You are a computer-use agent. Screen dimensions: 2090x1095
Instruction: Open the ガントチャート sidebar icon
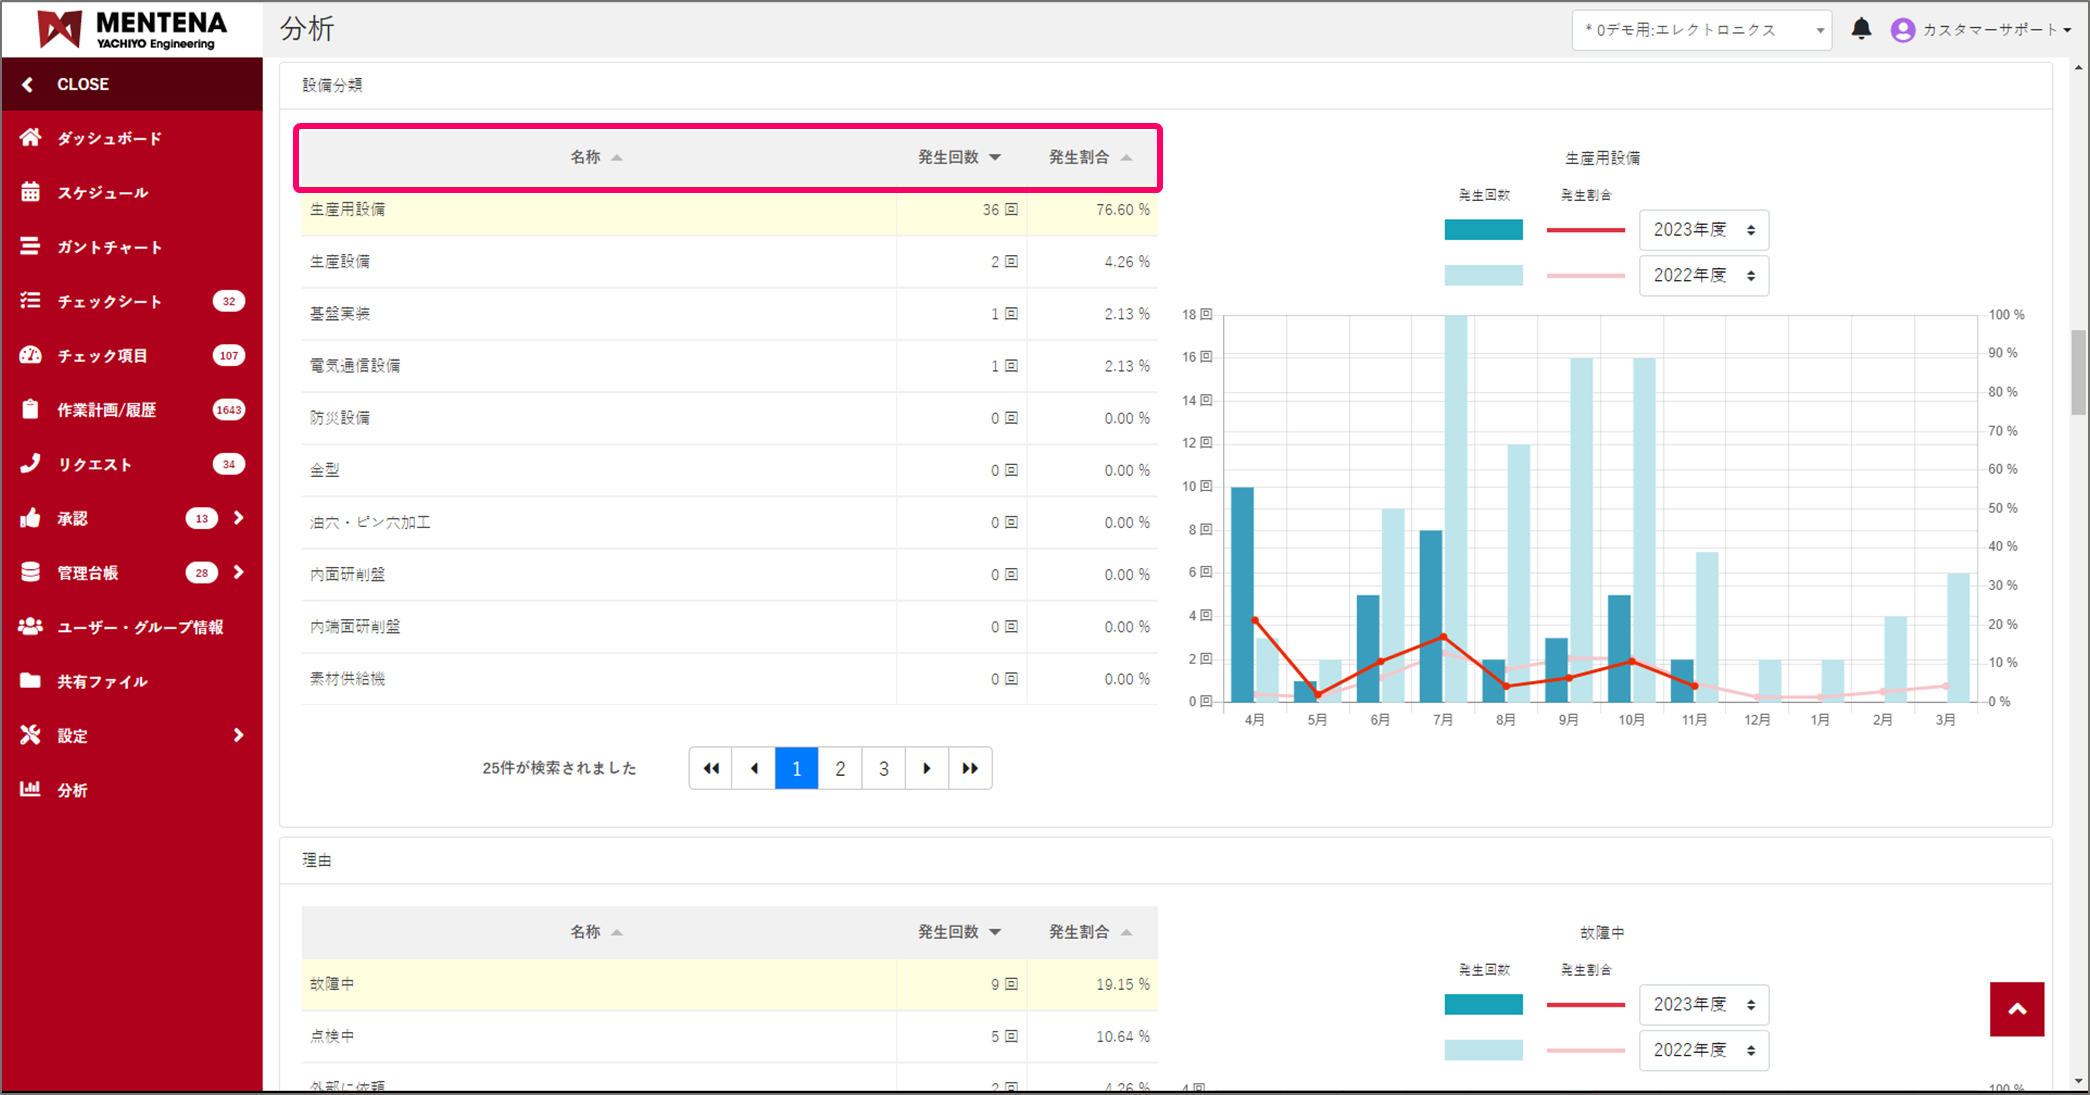[31, 246]
